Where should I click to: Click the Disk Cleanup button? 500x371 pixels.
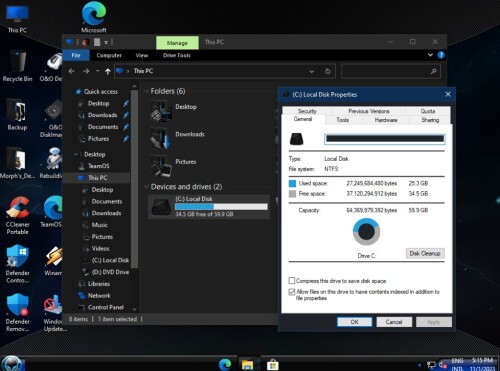[x=425, y=253]
